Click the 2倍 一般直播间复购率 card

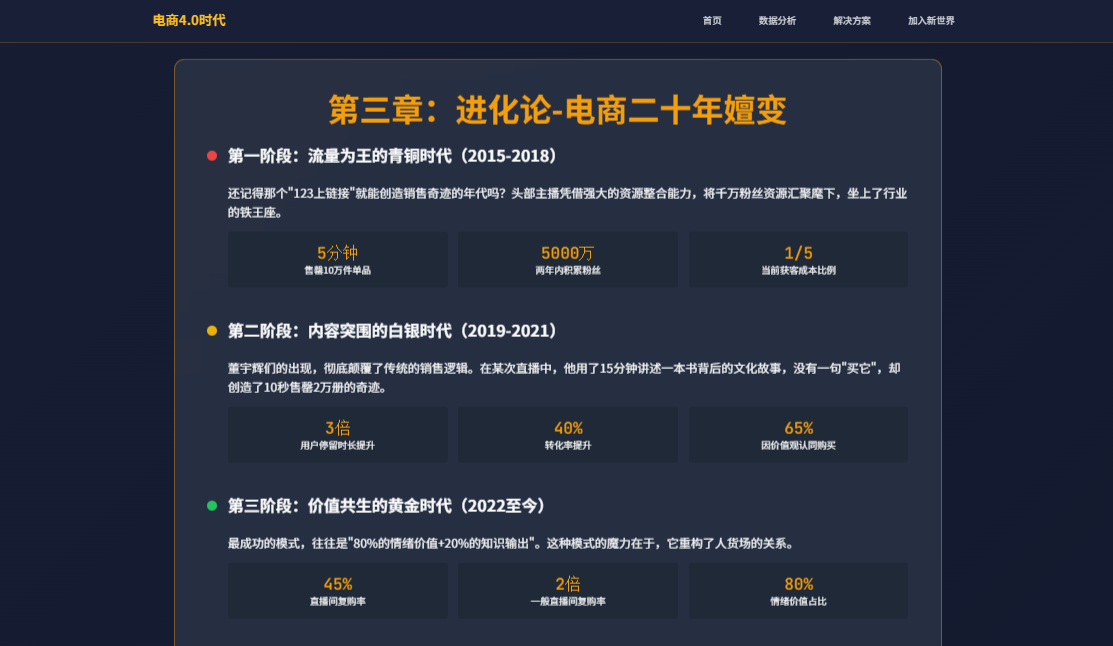point(568,591)
